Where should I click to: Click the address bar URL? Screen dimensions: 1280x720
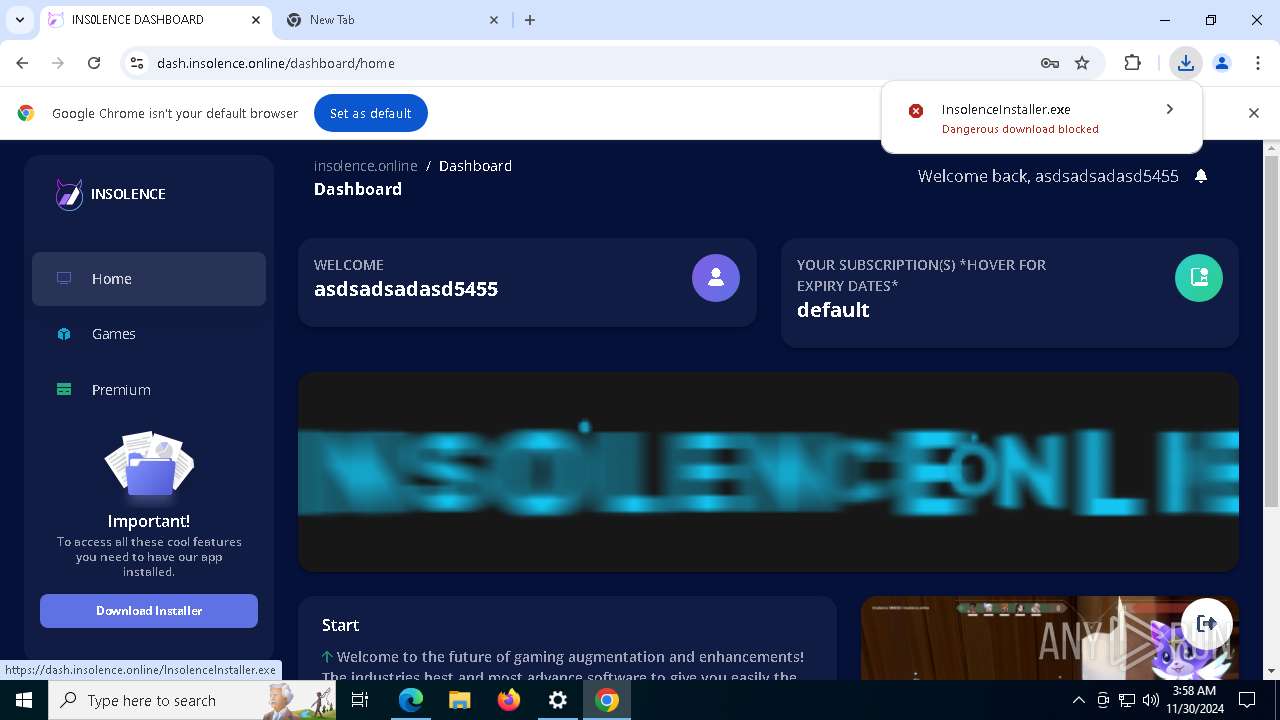(x=276, y=63)
